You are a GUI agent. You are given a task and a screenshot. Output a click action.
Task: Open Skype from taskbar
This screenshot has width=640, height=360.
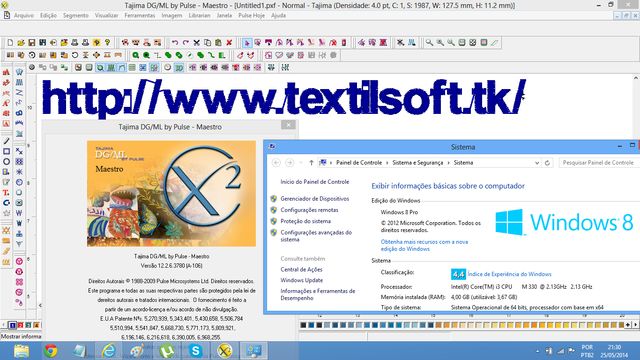coord(196,351)
